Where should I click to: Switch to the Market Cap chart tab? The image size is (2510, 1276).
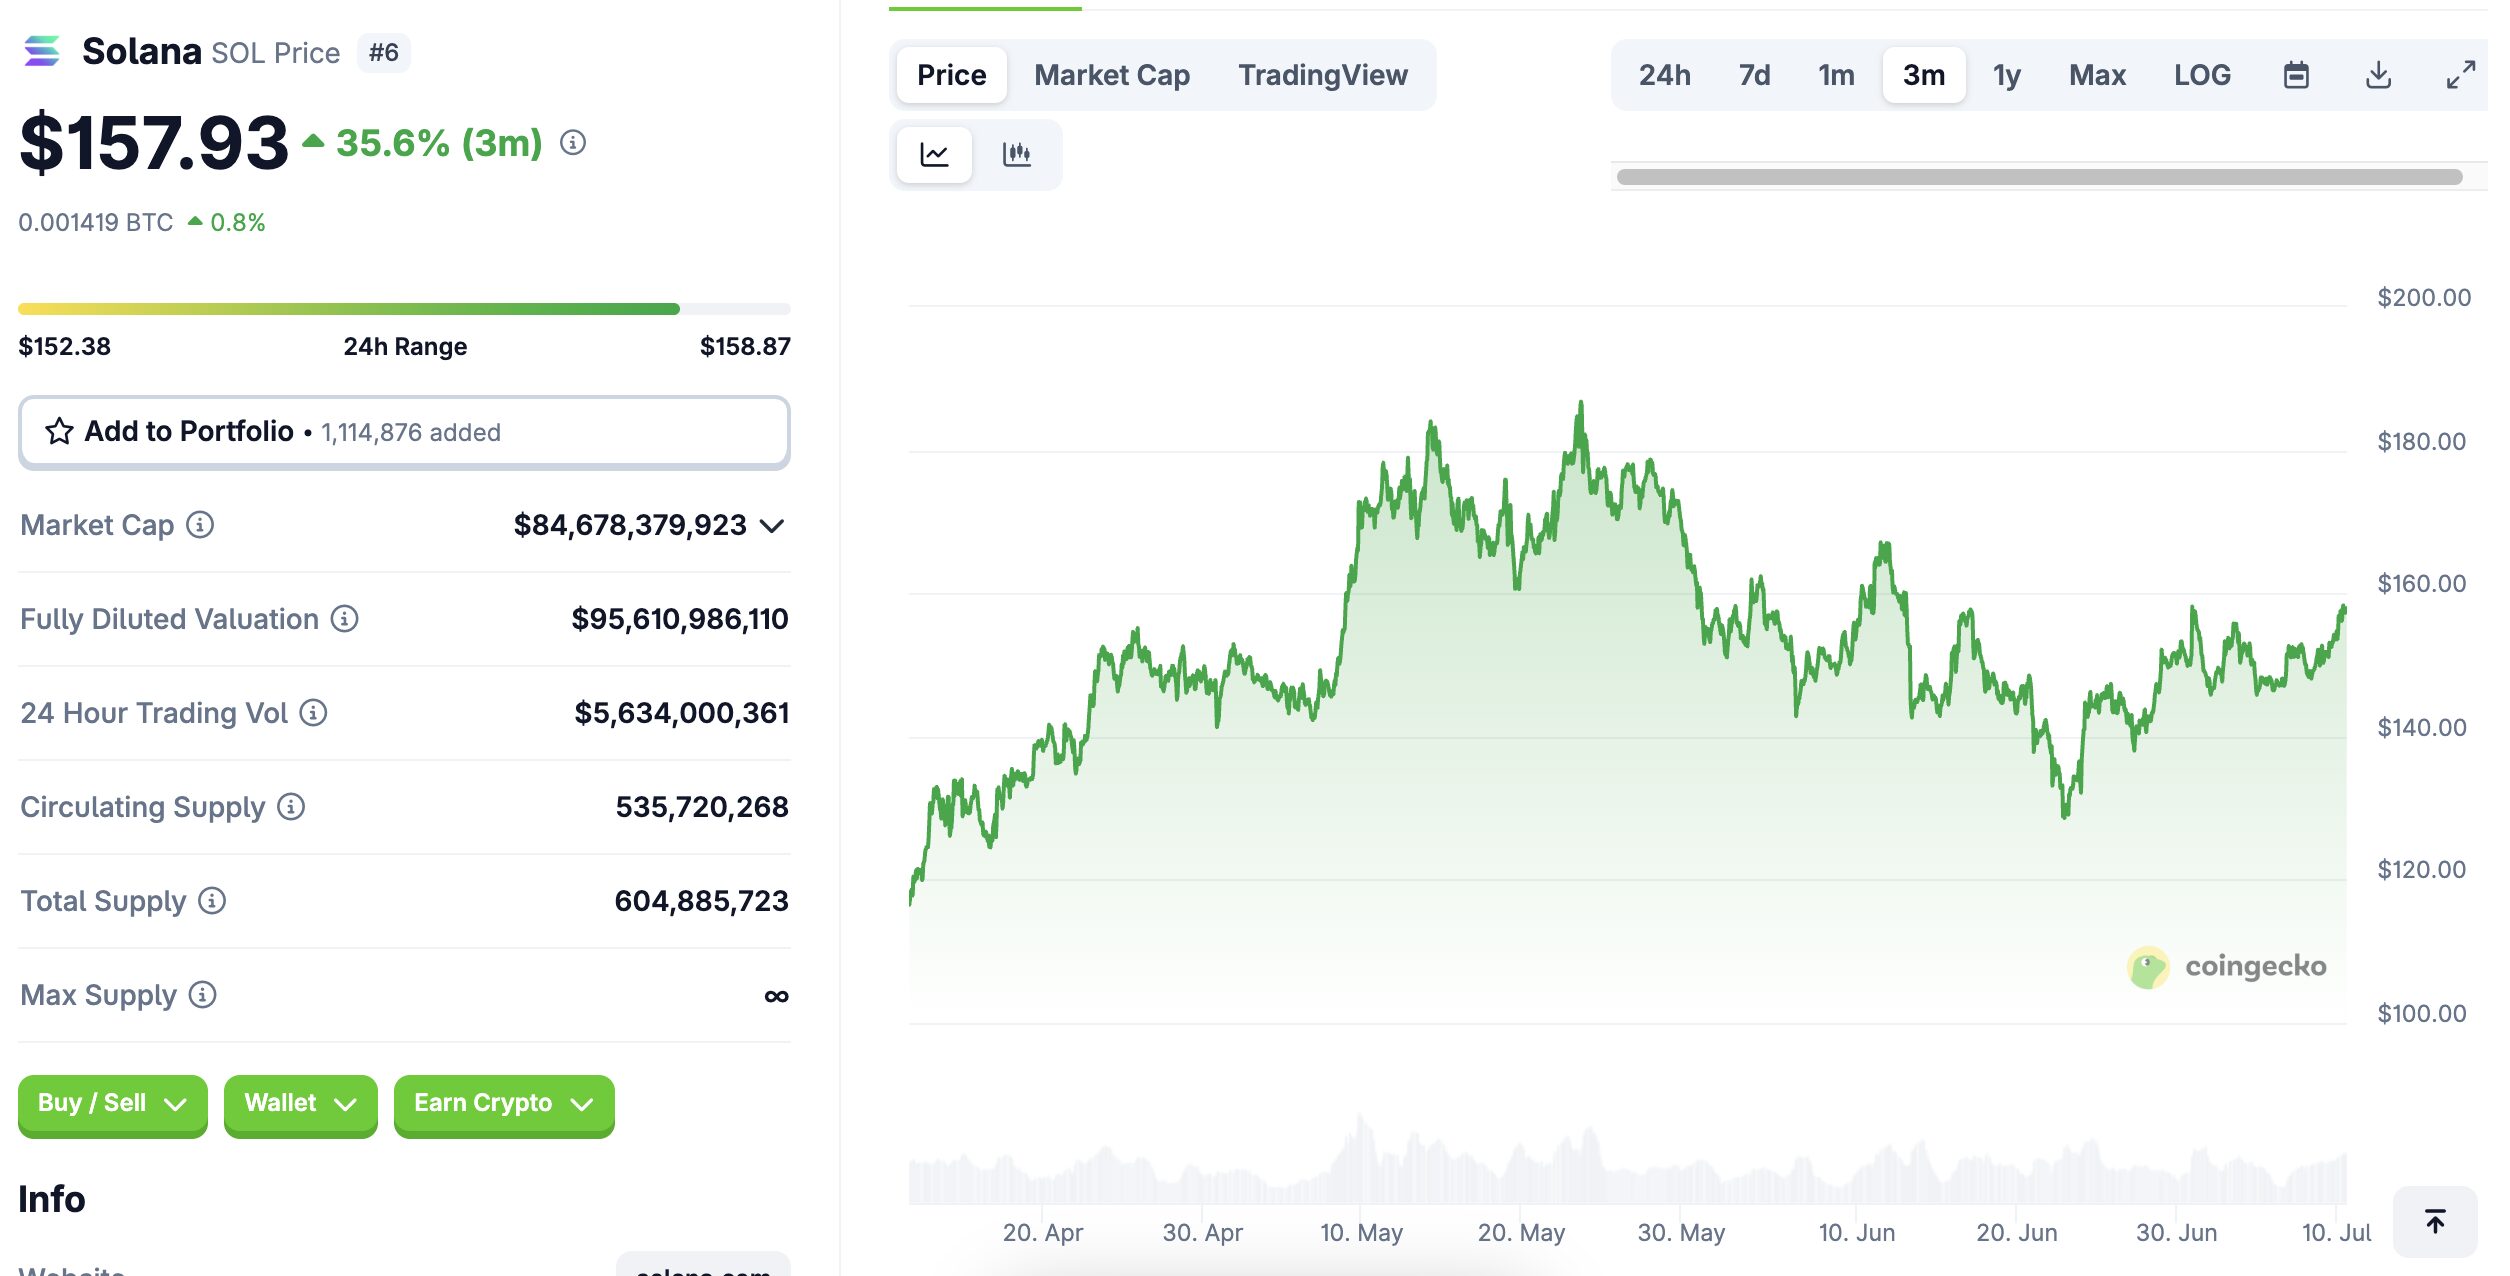[1111, 75]
